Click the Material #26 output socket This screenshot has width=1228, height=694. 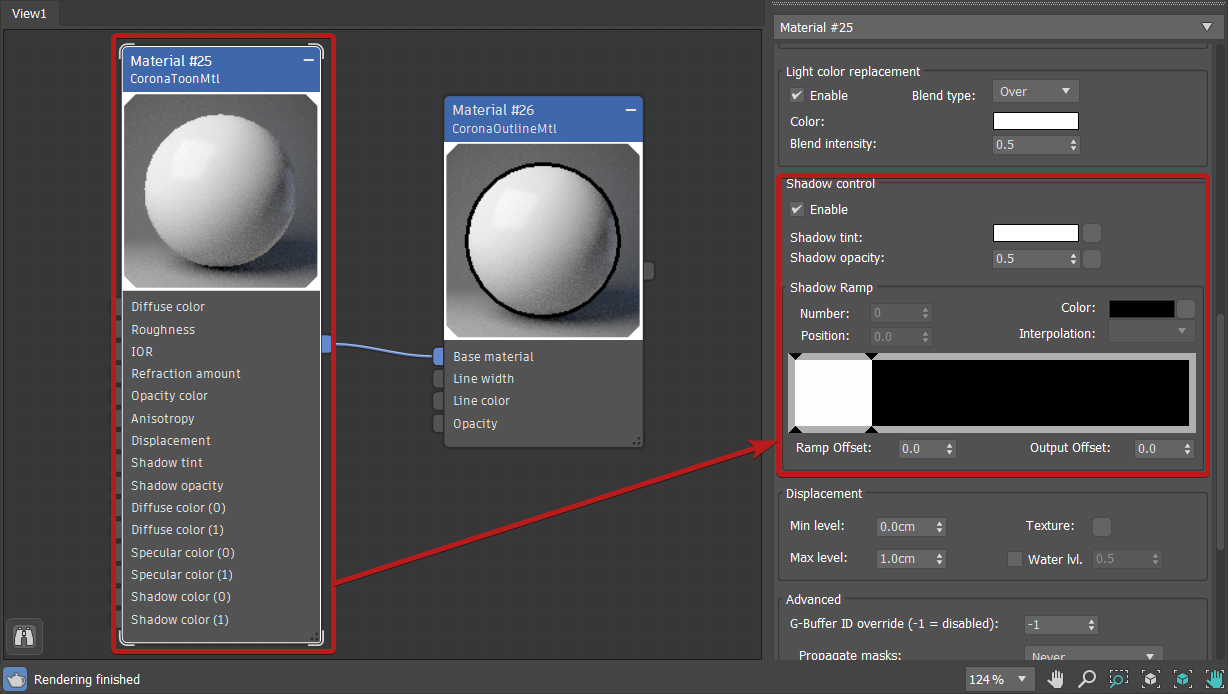pos(649,271)
